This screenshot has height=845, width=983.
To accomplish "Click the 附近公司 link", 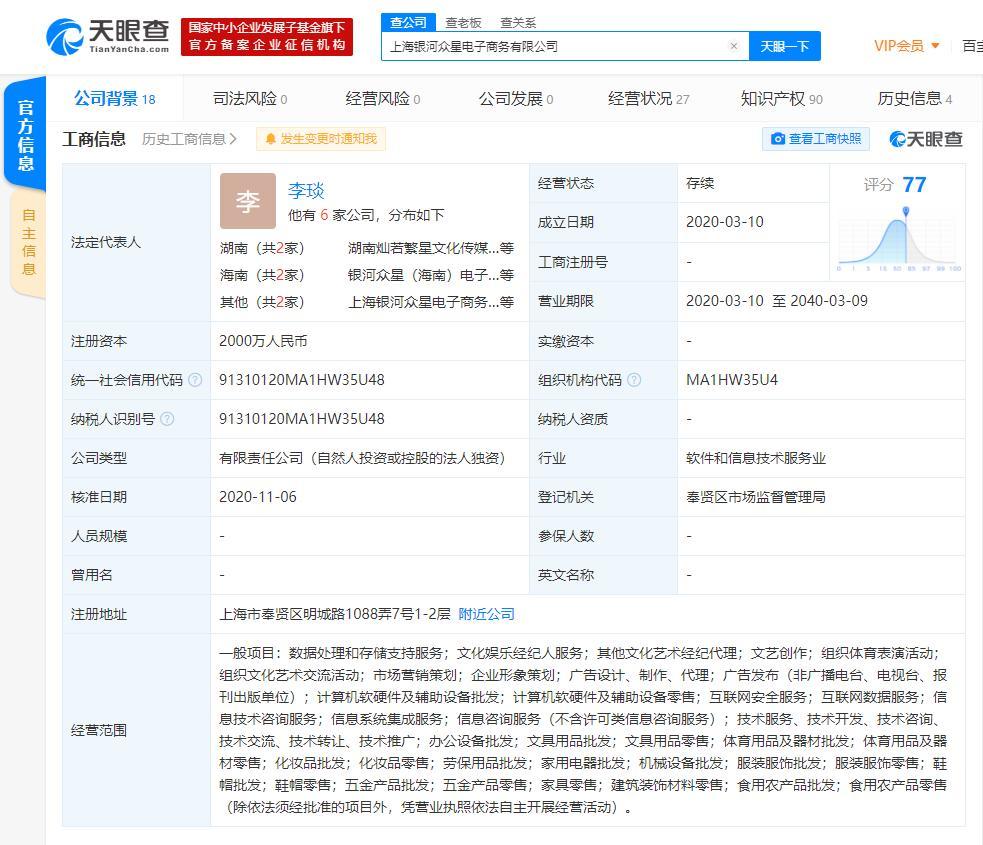I will tap(486, 614).
